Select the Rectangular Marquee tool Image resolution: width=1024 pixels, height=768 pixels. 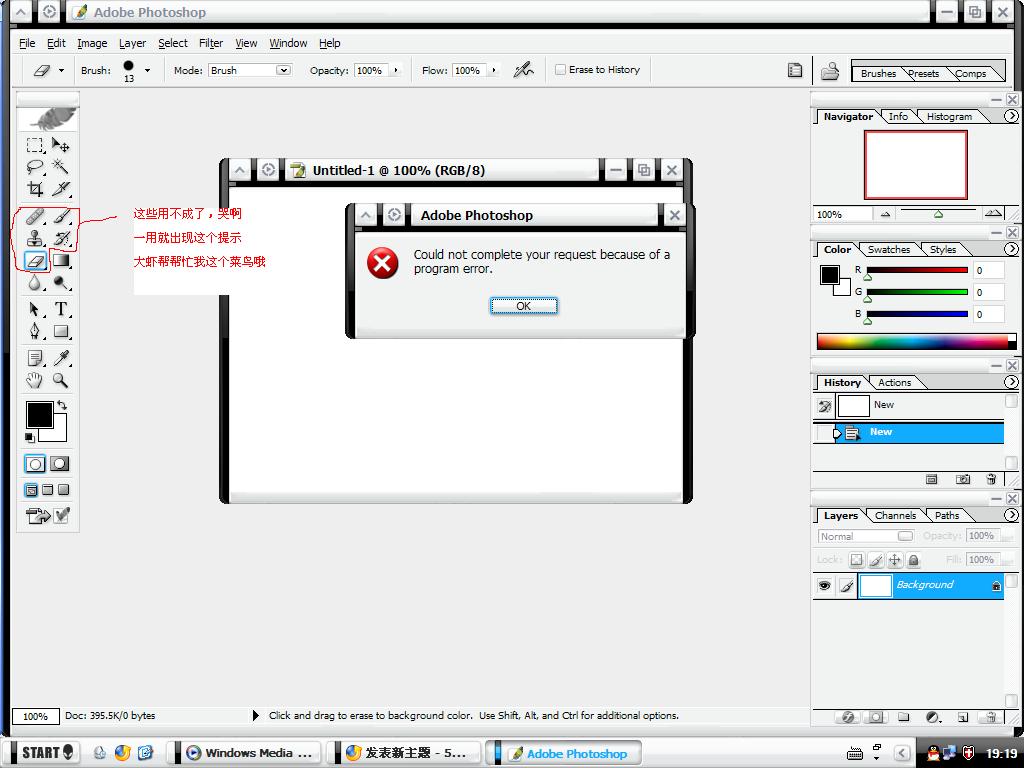[x=35, y=145]
